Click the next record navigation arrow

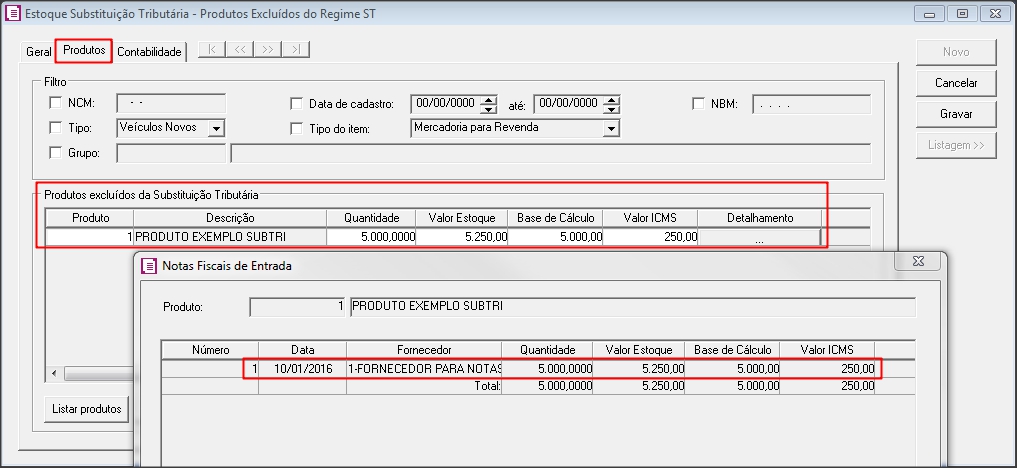pos(268,49)
